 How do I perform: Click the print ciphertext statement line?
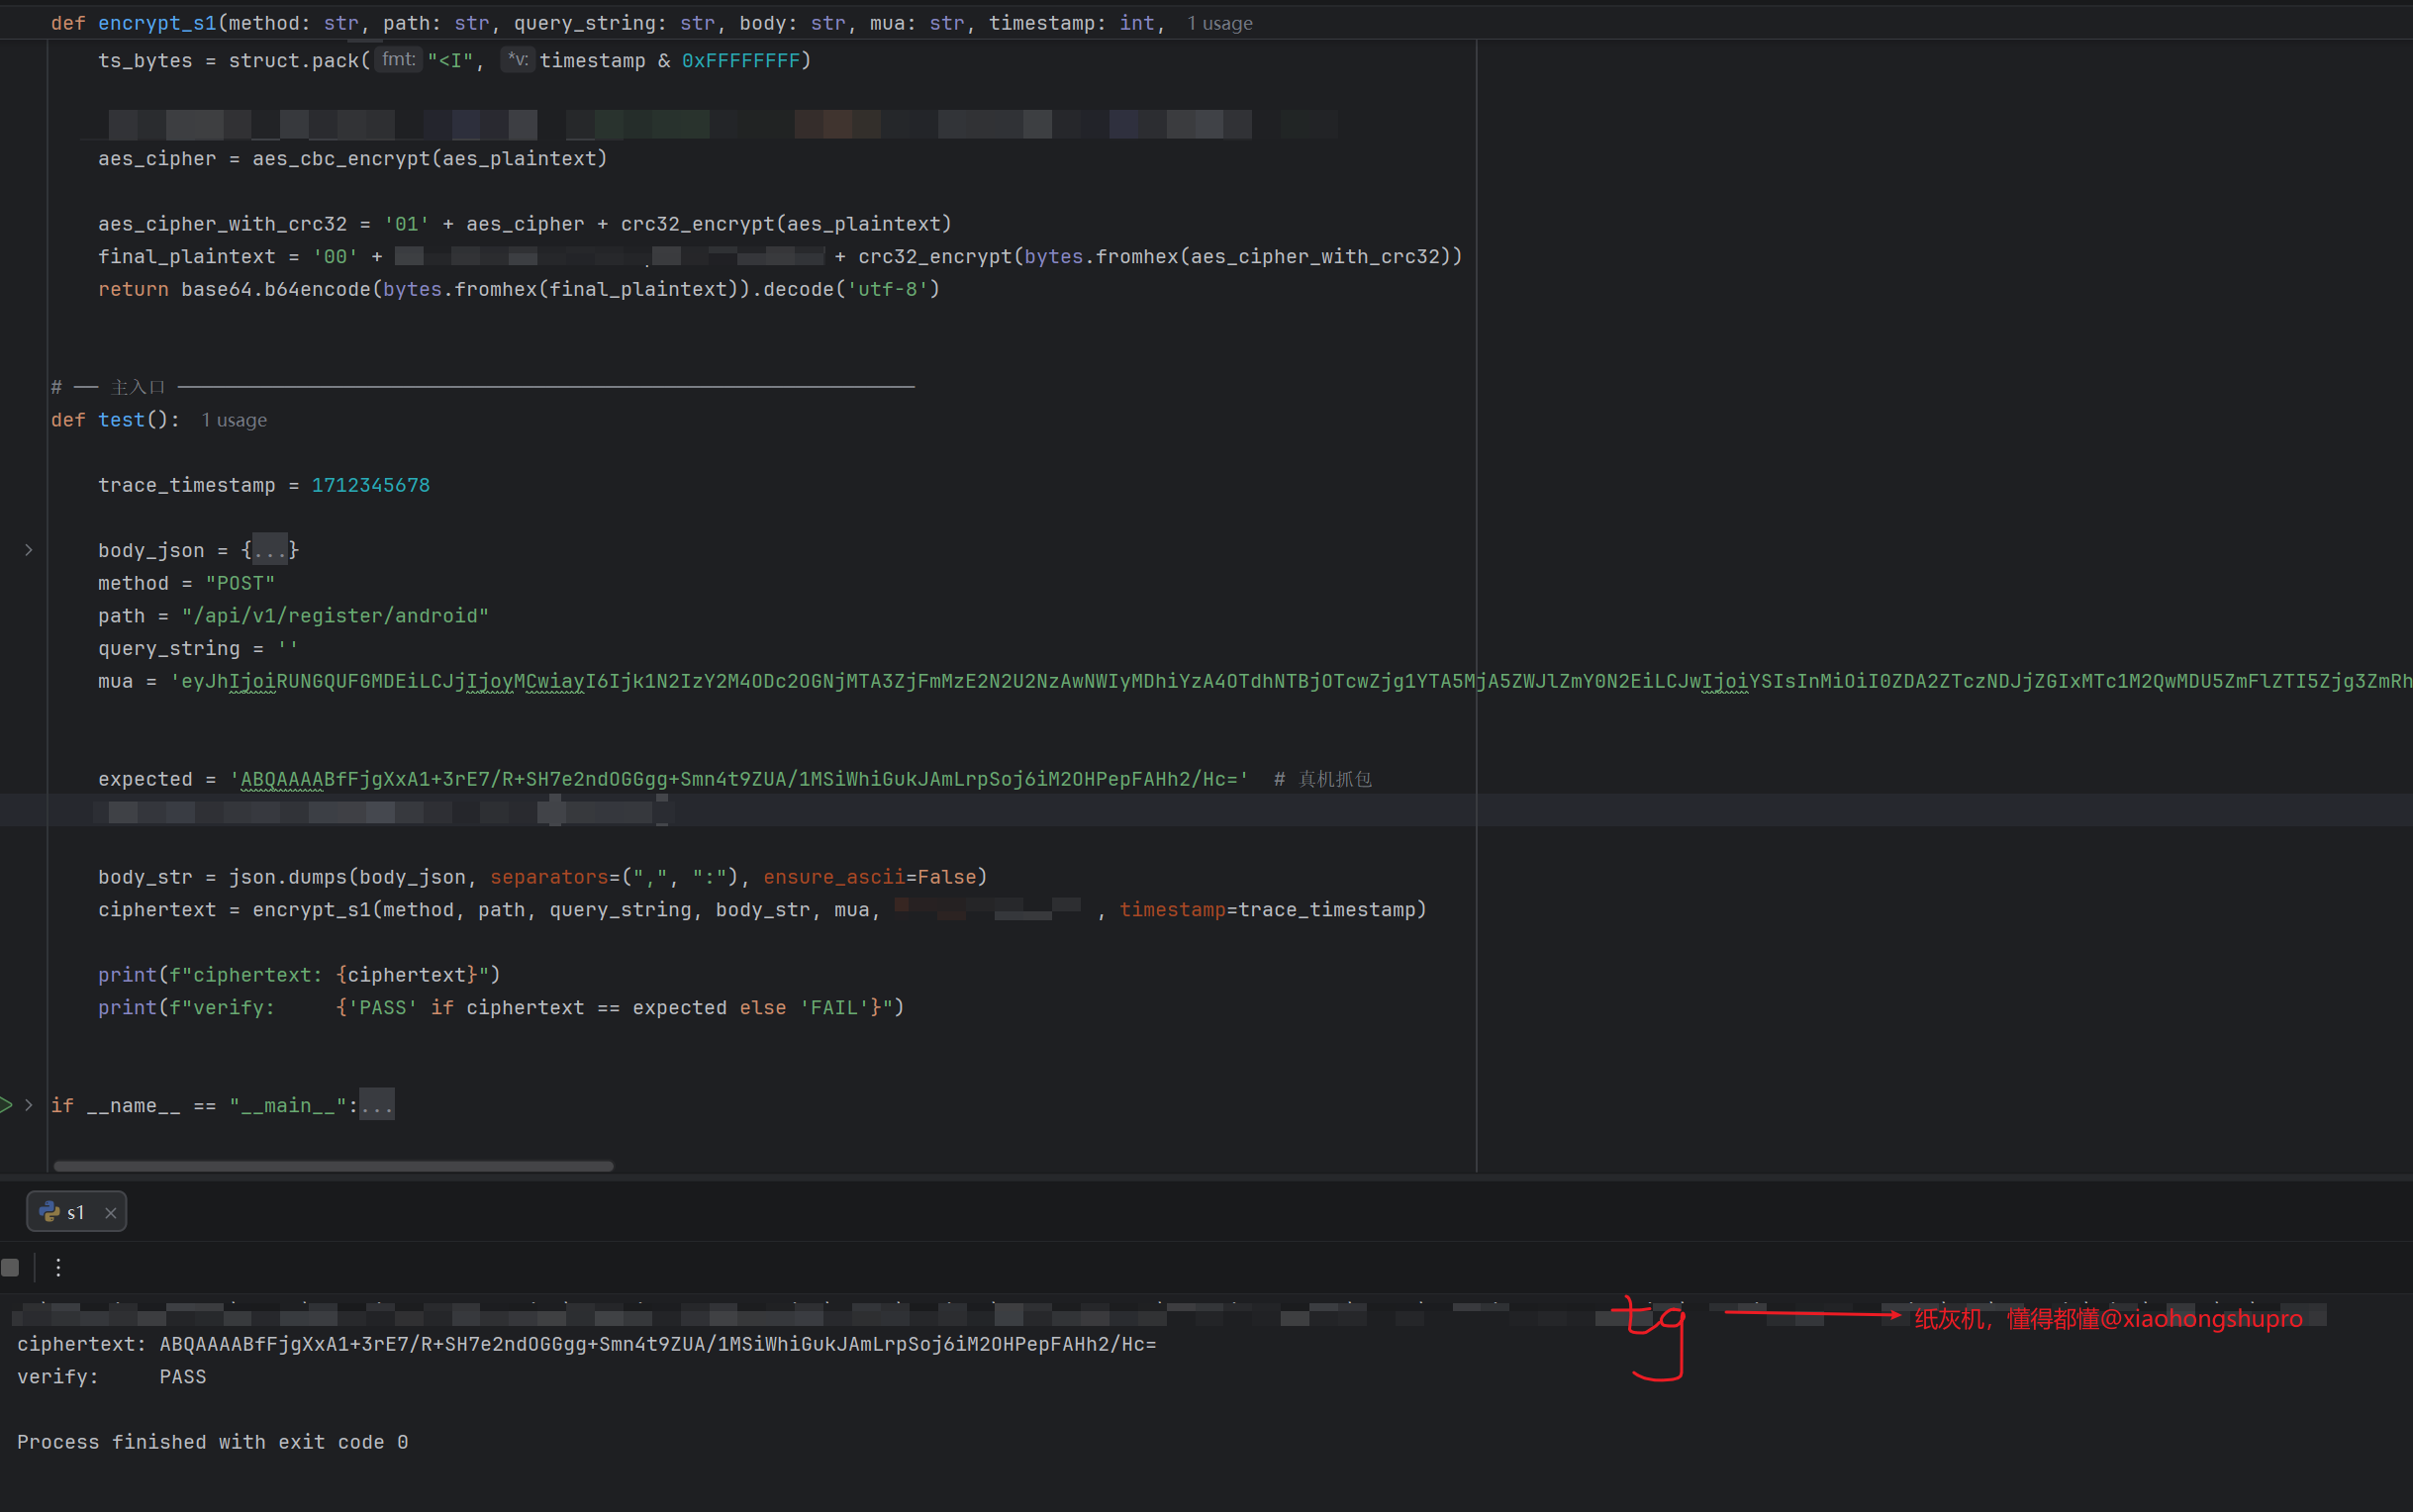pyautogui.click(x=299, y=975)
